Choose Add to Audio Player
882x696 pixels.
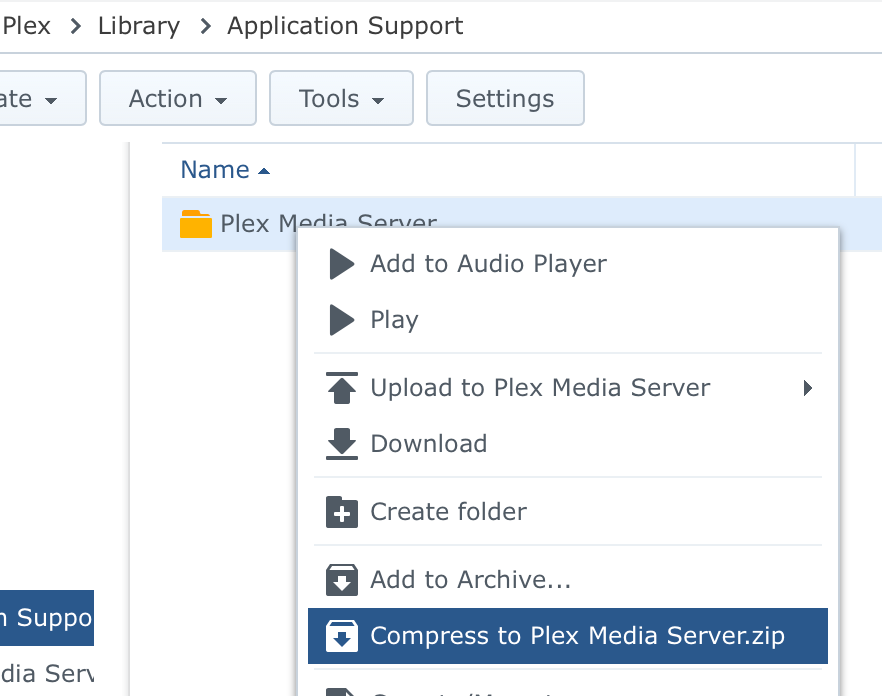click(568, 264)
